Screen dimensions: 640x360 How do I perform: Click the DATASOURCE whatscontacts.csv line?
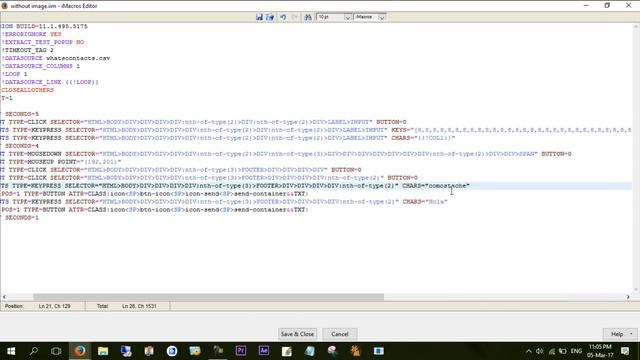(56, 58)
